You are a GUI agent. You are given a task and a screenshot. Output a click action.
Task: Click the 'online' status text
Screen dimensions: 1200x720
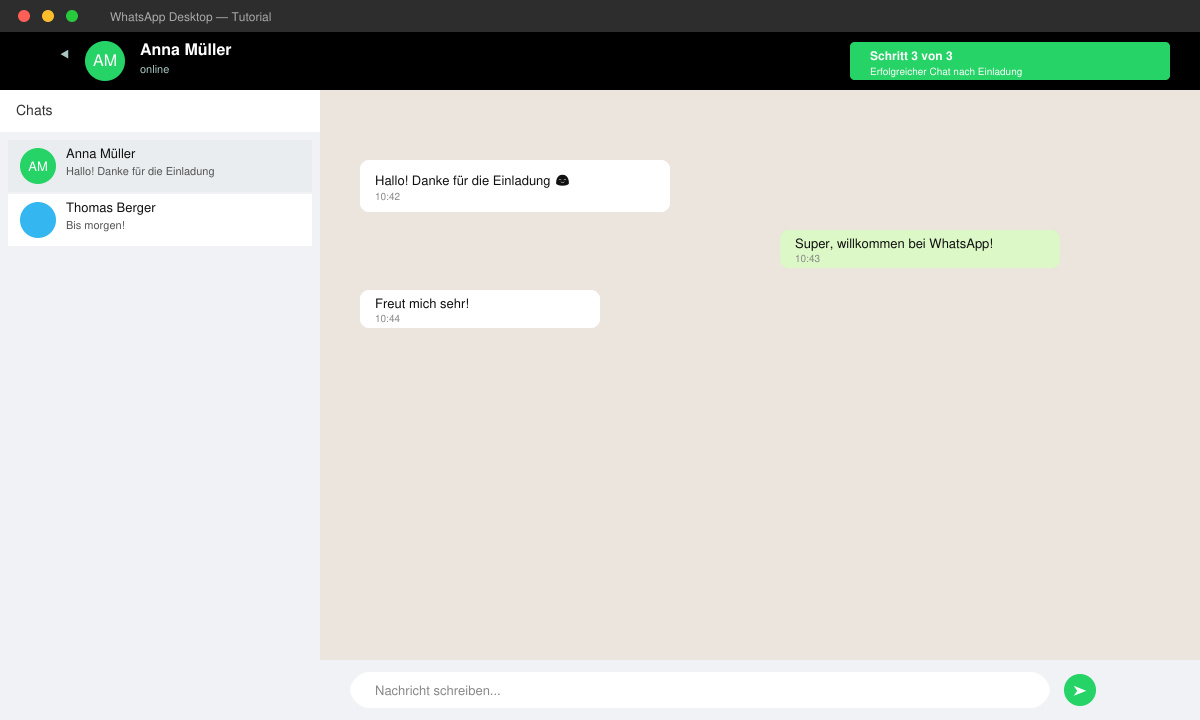click(155, 70)
